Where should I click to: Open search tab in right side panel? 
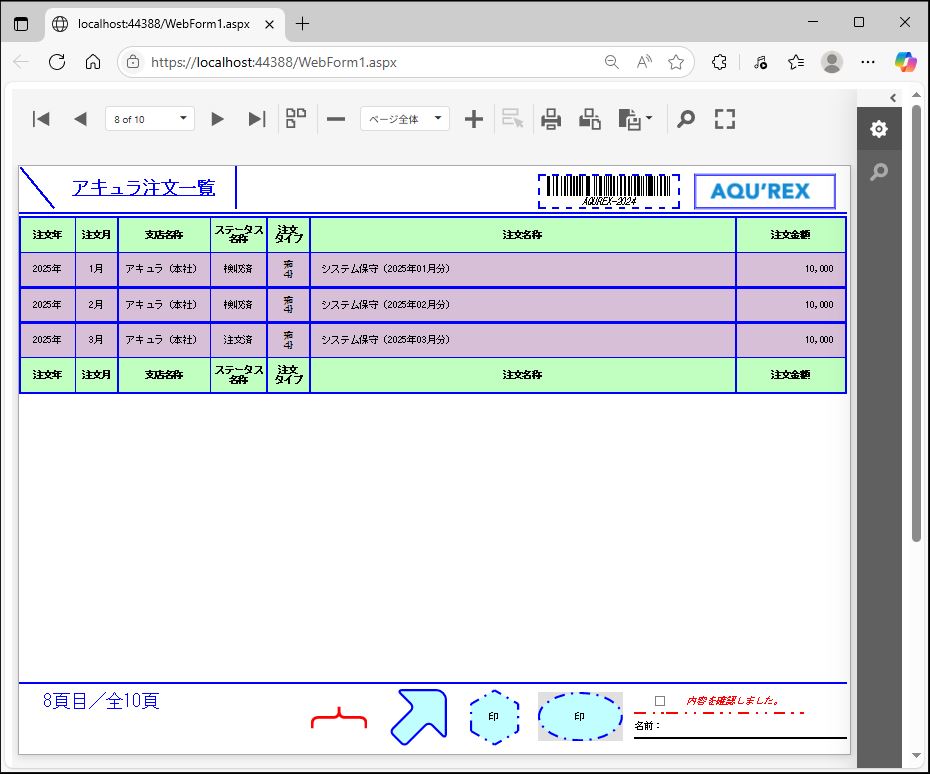(x=878, y=172)
